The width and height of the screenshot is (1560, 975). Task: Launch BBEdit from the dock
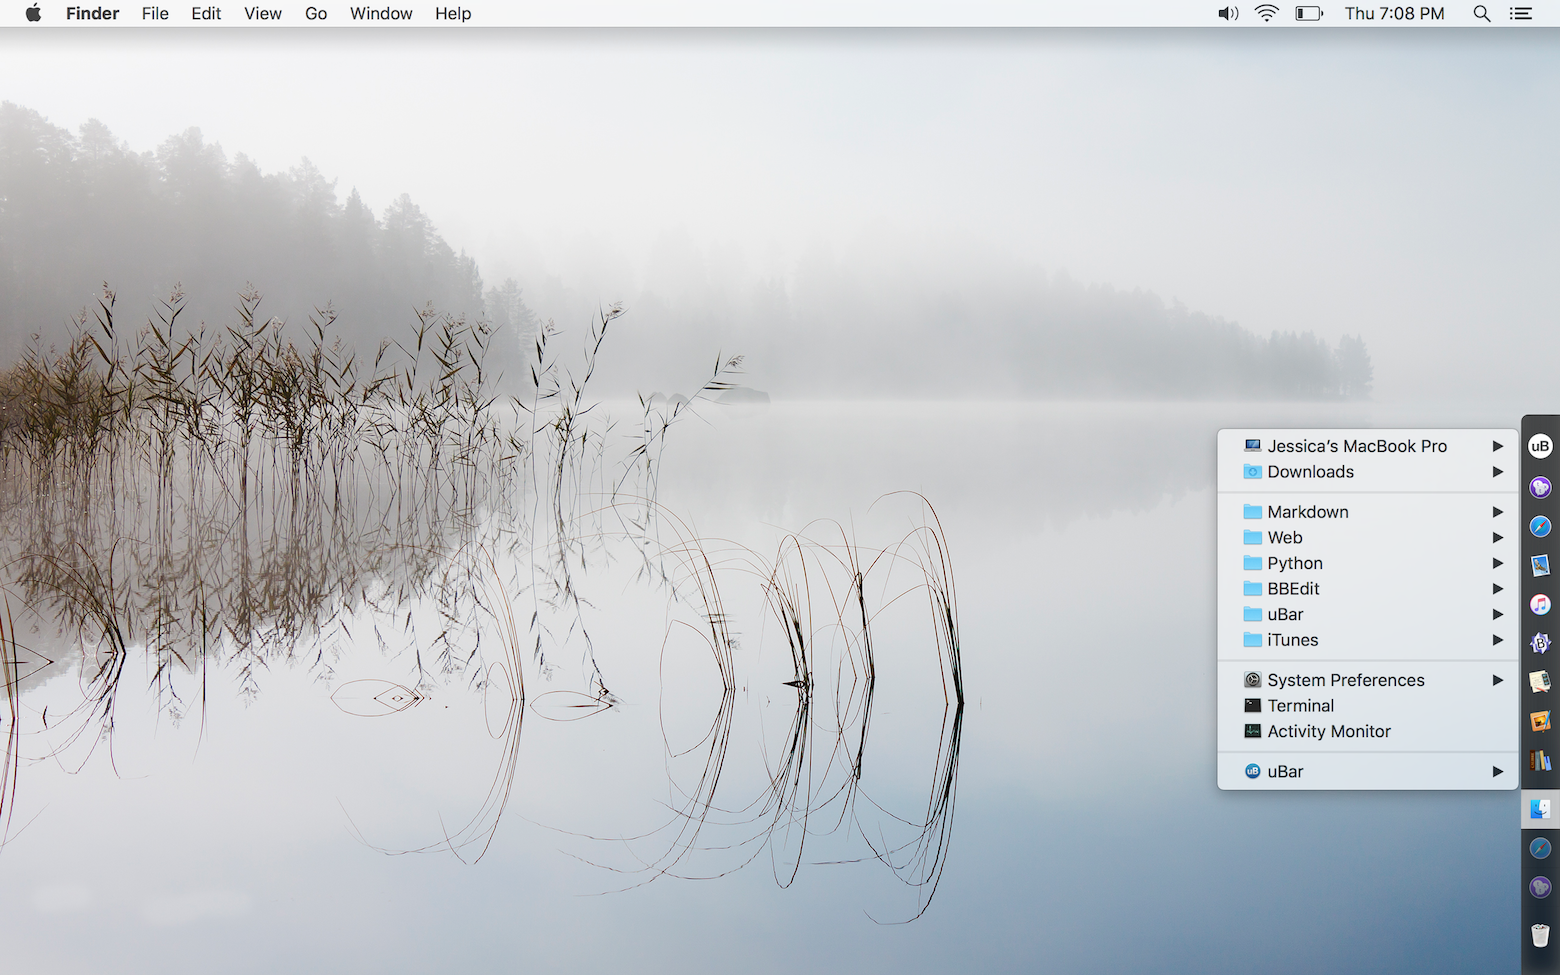click(x=1540, y=643)
